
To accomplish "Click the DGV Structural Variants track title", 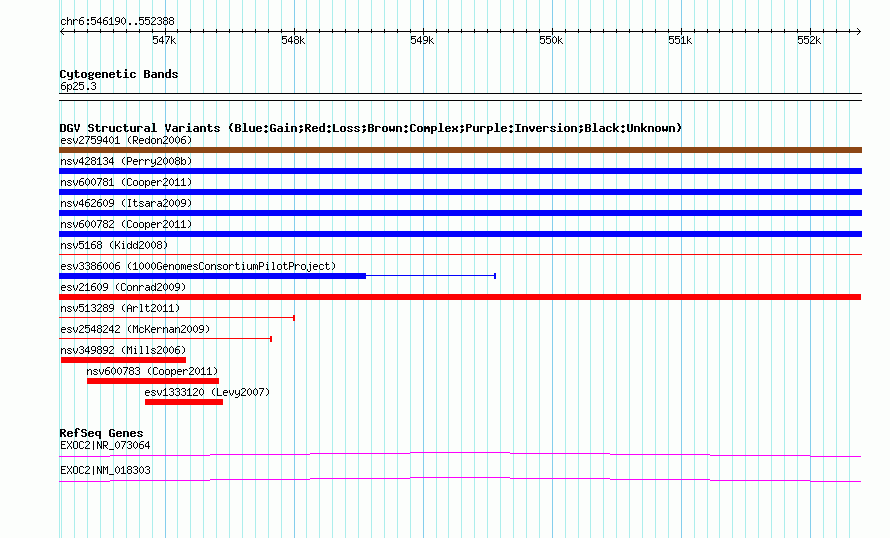I will click(x=371, y=128).
